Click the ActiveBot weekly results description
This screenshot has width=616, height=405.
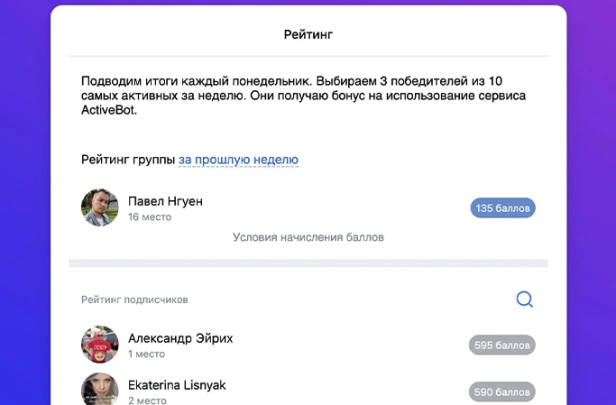[303, 95]
